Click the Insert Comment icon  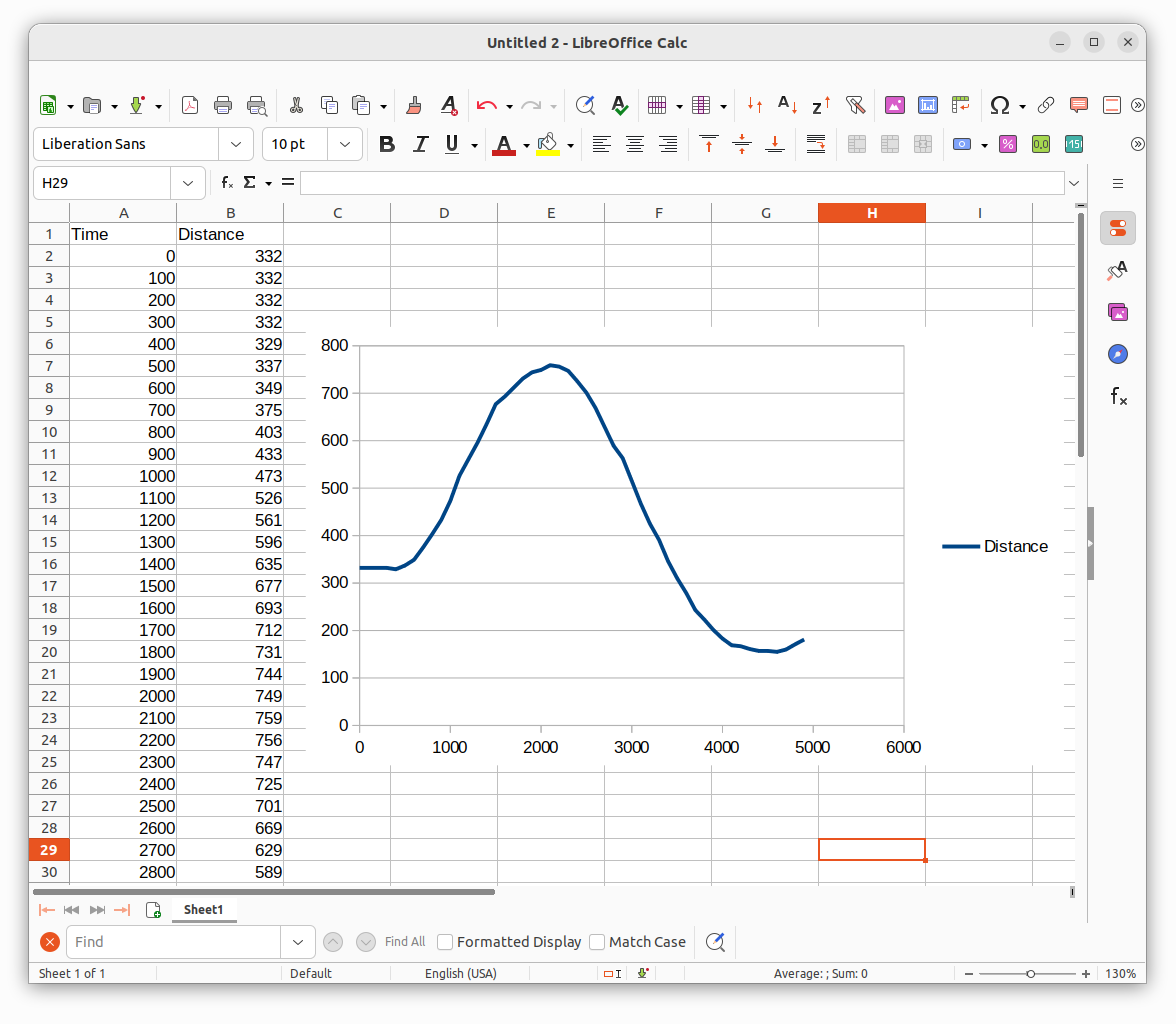pyautogui.click(x=1078, y=106)
